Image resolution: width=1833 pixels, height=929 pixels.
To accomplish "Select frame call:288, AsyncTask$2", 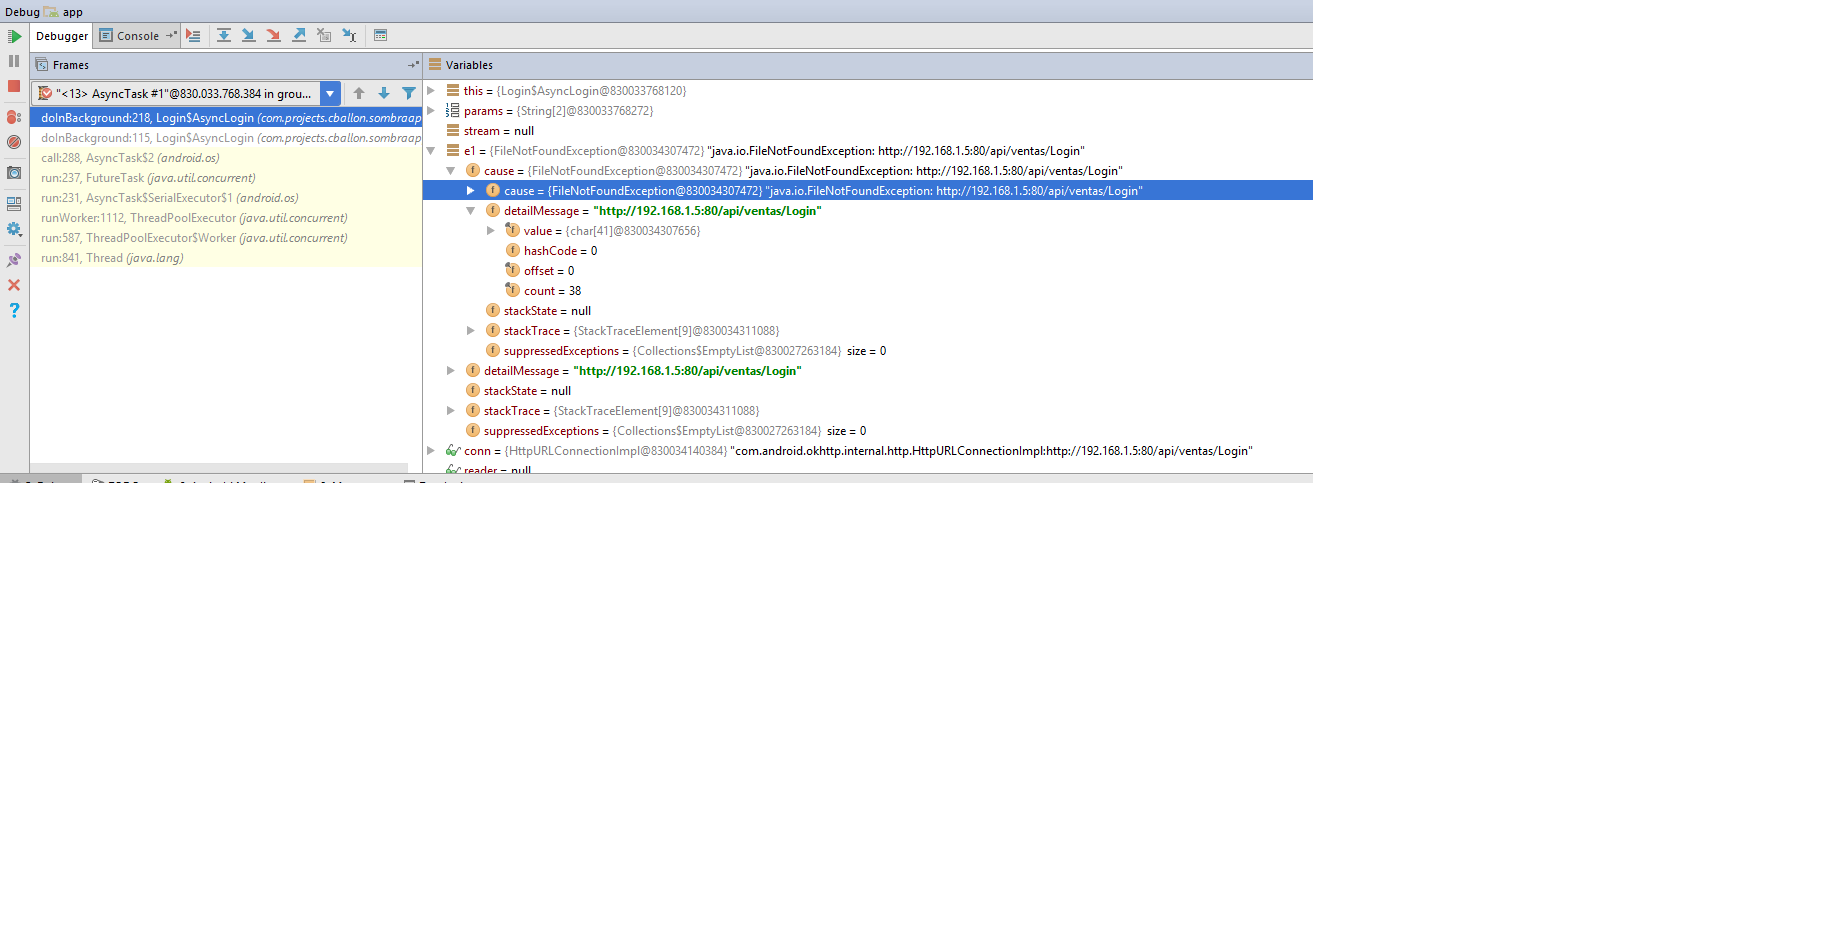I will tap(226, 158).
